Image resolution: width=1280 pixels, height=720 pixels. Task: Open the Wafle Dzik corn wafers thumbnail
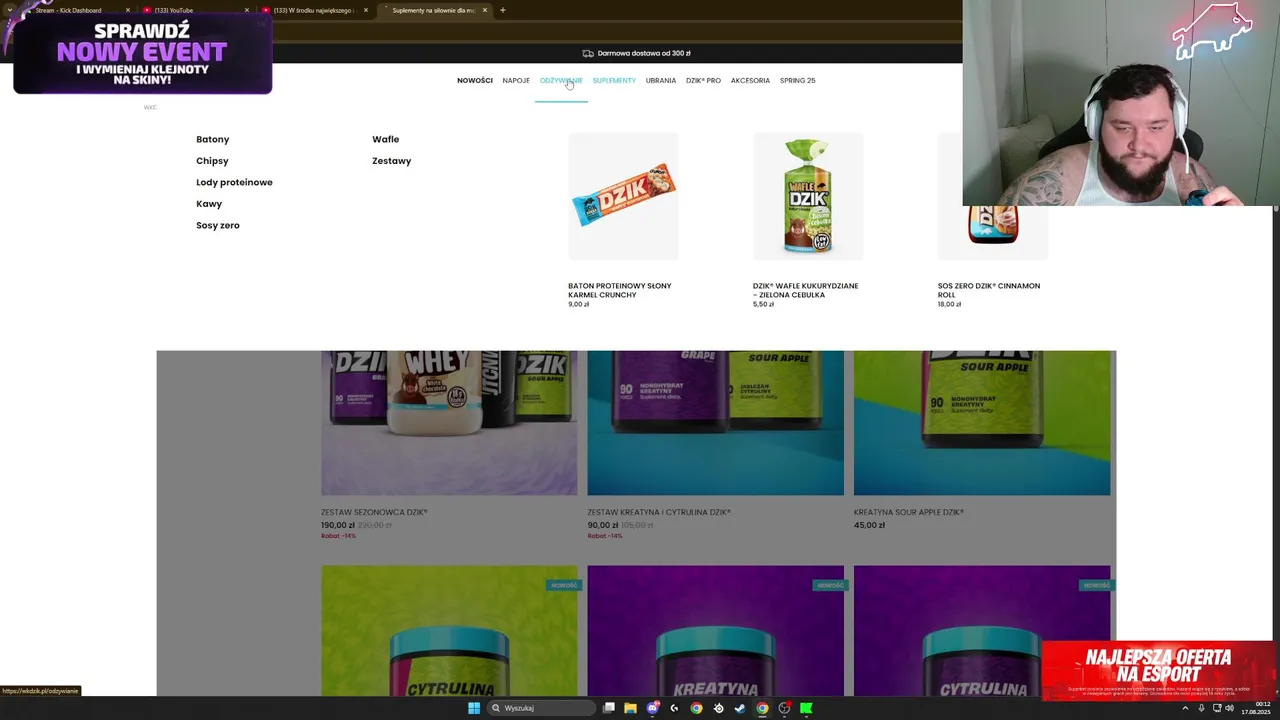click(x=808, y=197)
